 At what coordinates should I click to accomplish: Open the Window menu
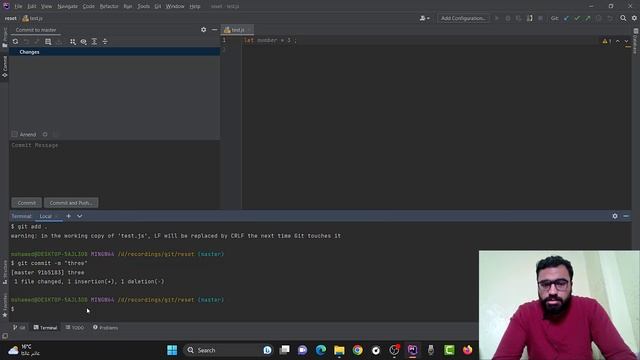pyautogui.click(x=175, y=6)
